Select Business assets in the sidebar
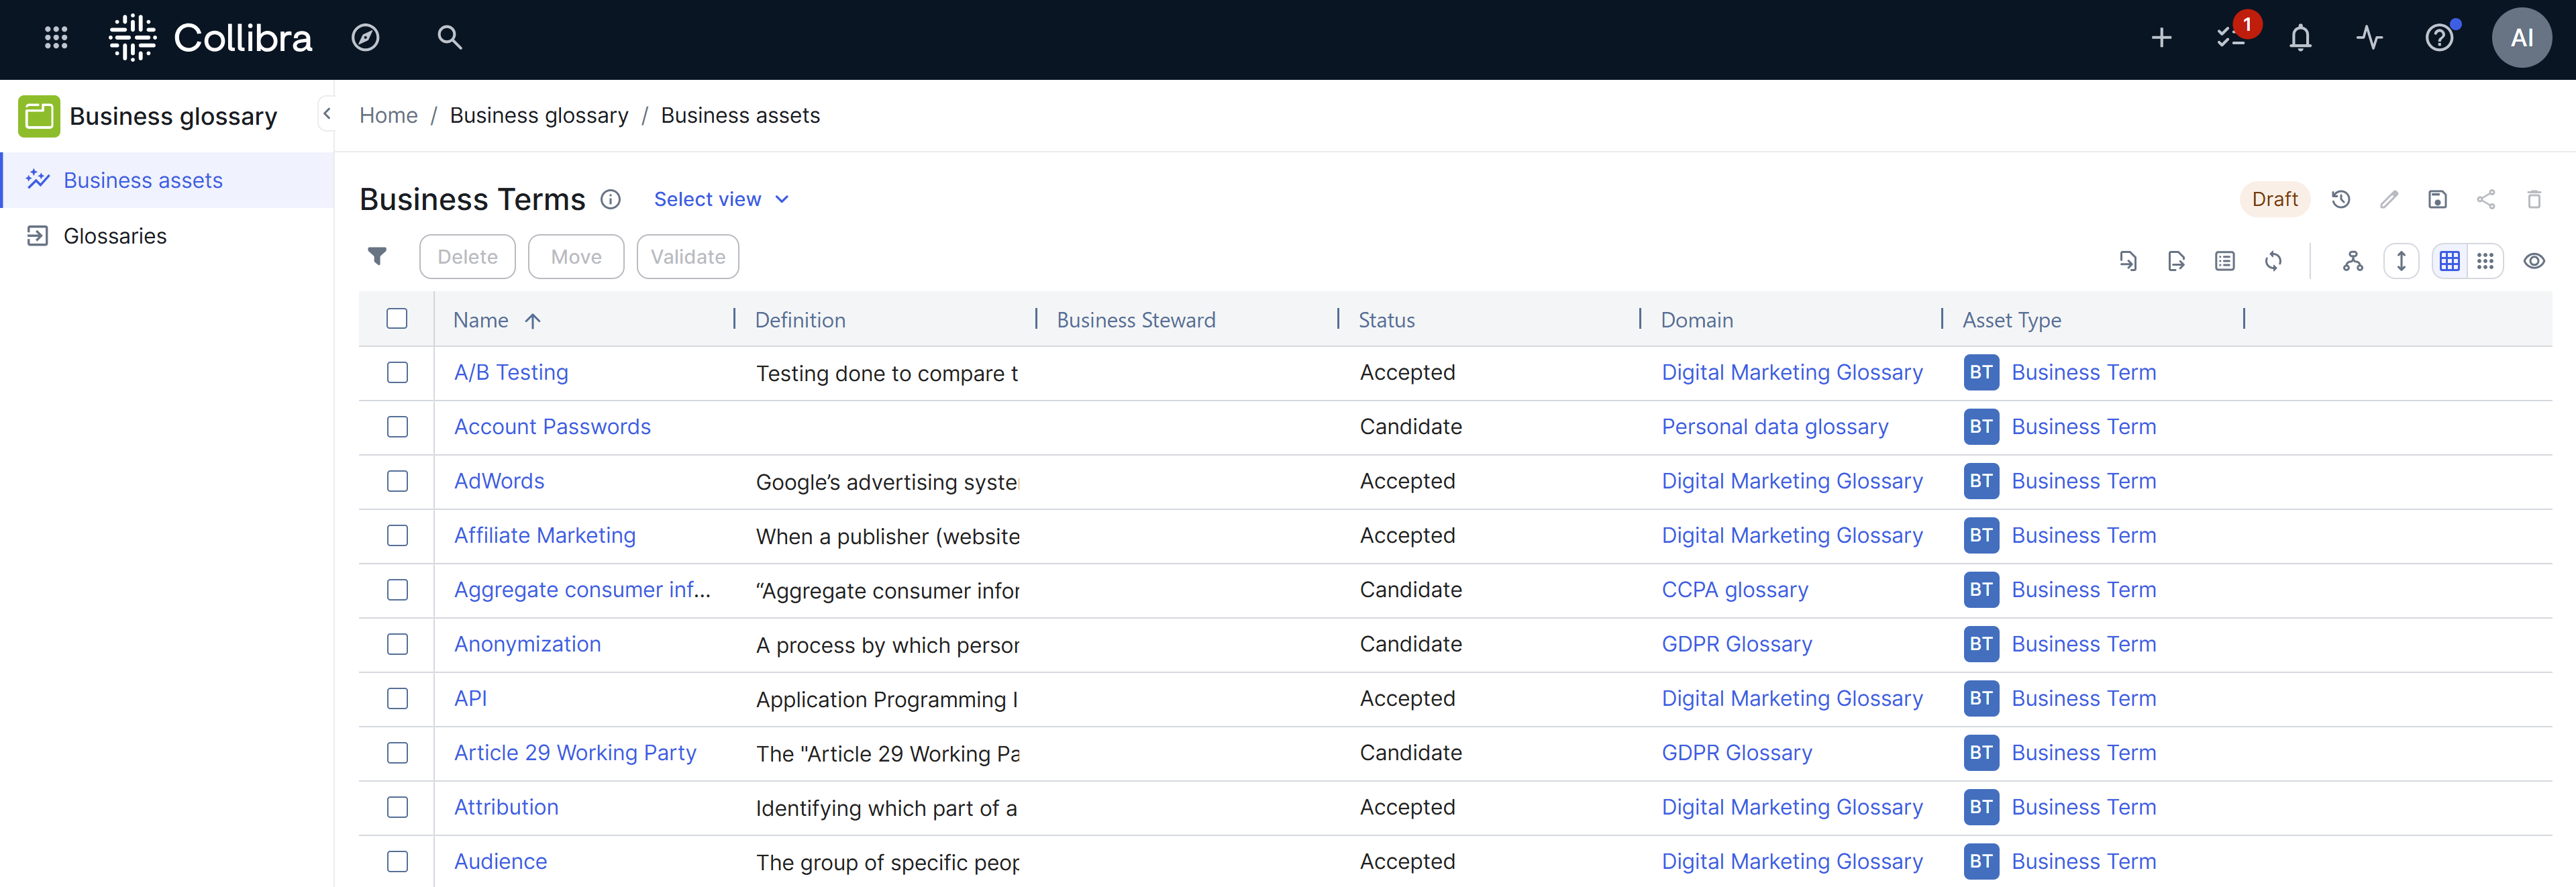Viewport: 2576px width, 887px height. pyautogui.click(x=168, y=180)
